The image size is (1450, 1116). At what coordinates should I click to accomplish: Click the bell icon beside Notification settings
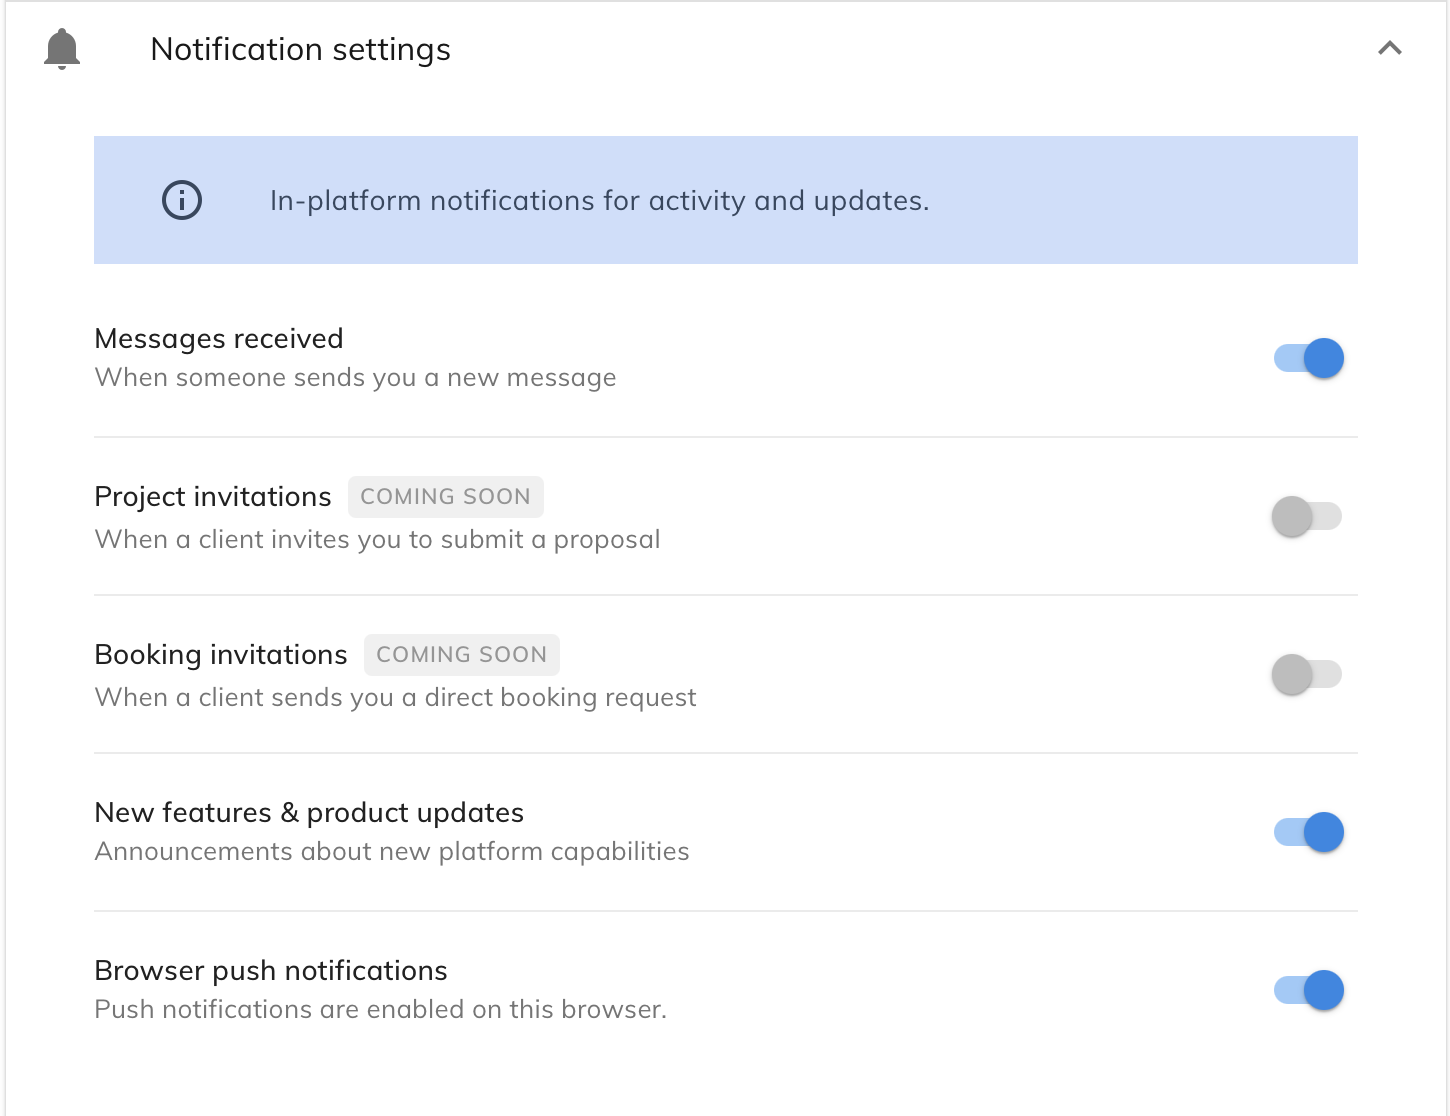[x=62, y=49]
